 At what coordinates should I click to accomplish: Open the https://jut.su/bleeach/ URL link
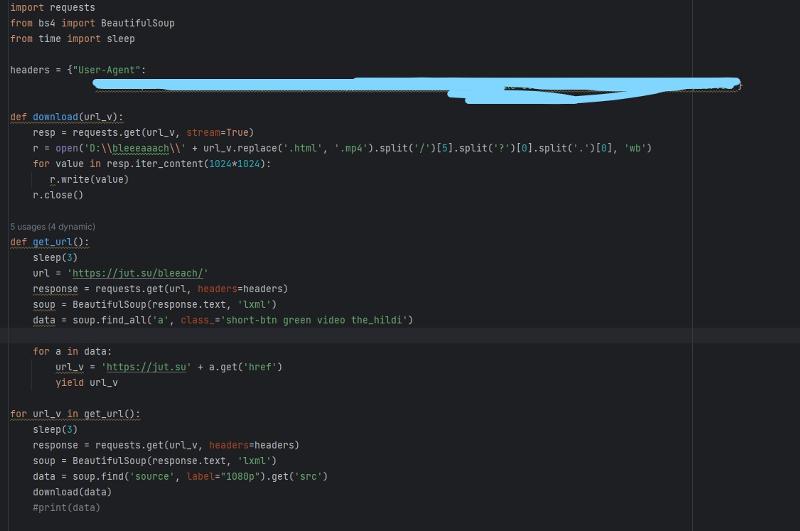[137, 273]
